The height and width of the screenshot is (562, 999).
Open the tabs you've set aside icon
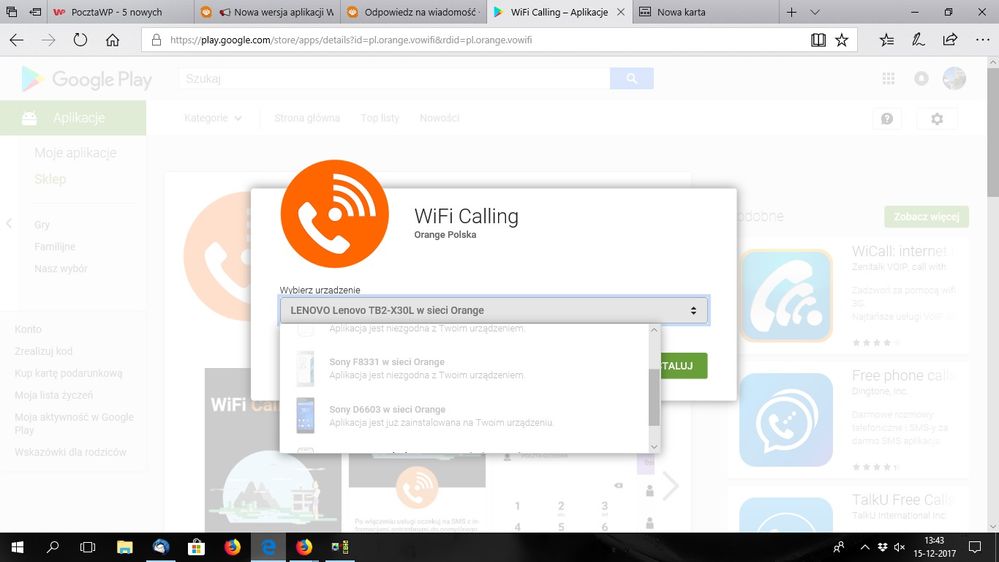click(x=11, y=12)
